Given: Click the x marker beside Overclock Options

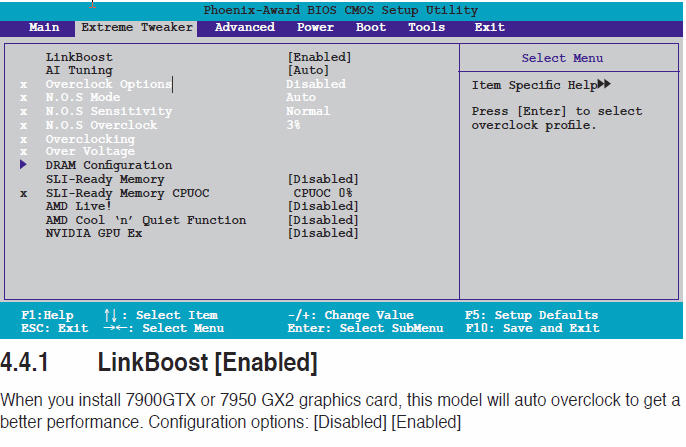Looking at the screenshot, I should (x=23, y=85).
